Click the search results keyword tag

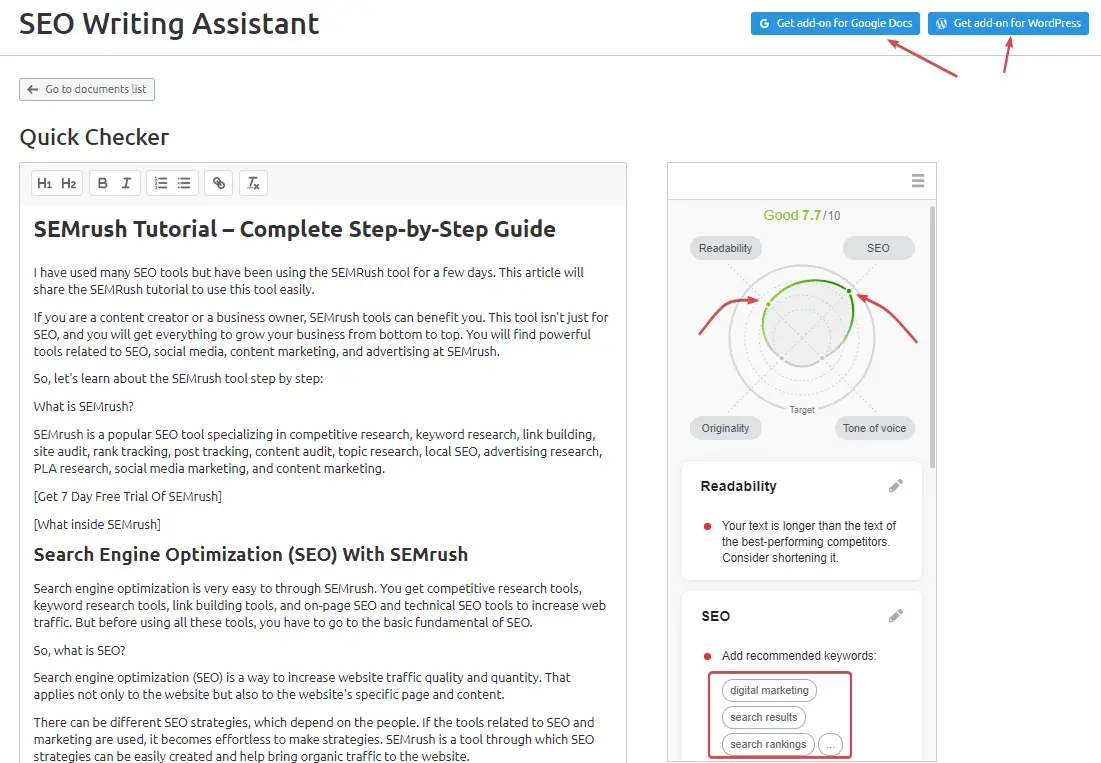coord(763,717)
